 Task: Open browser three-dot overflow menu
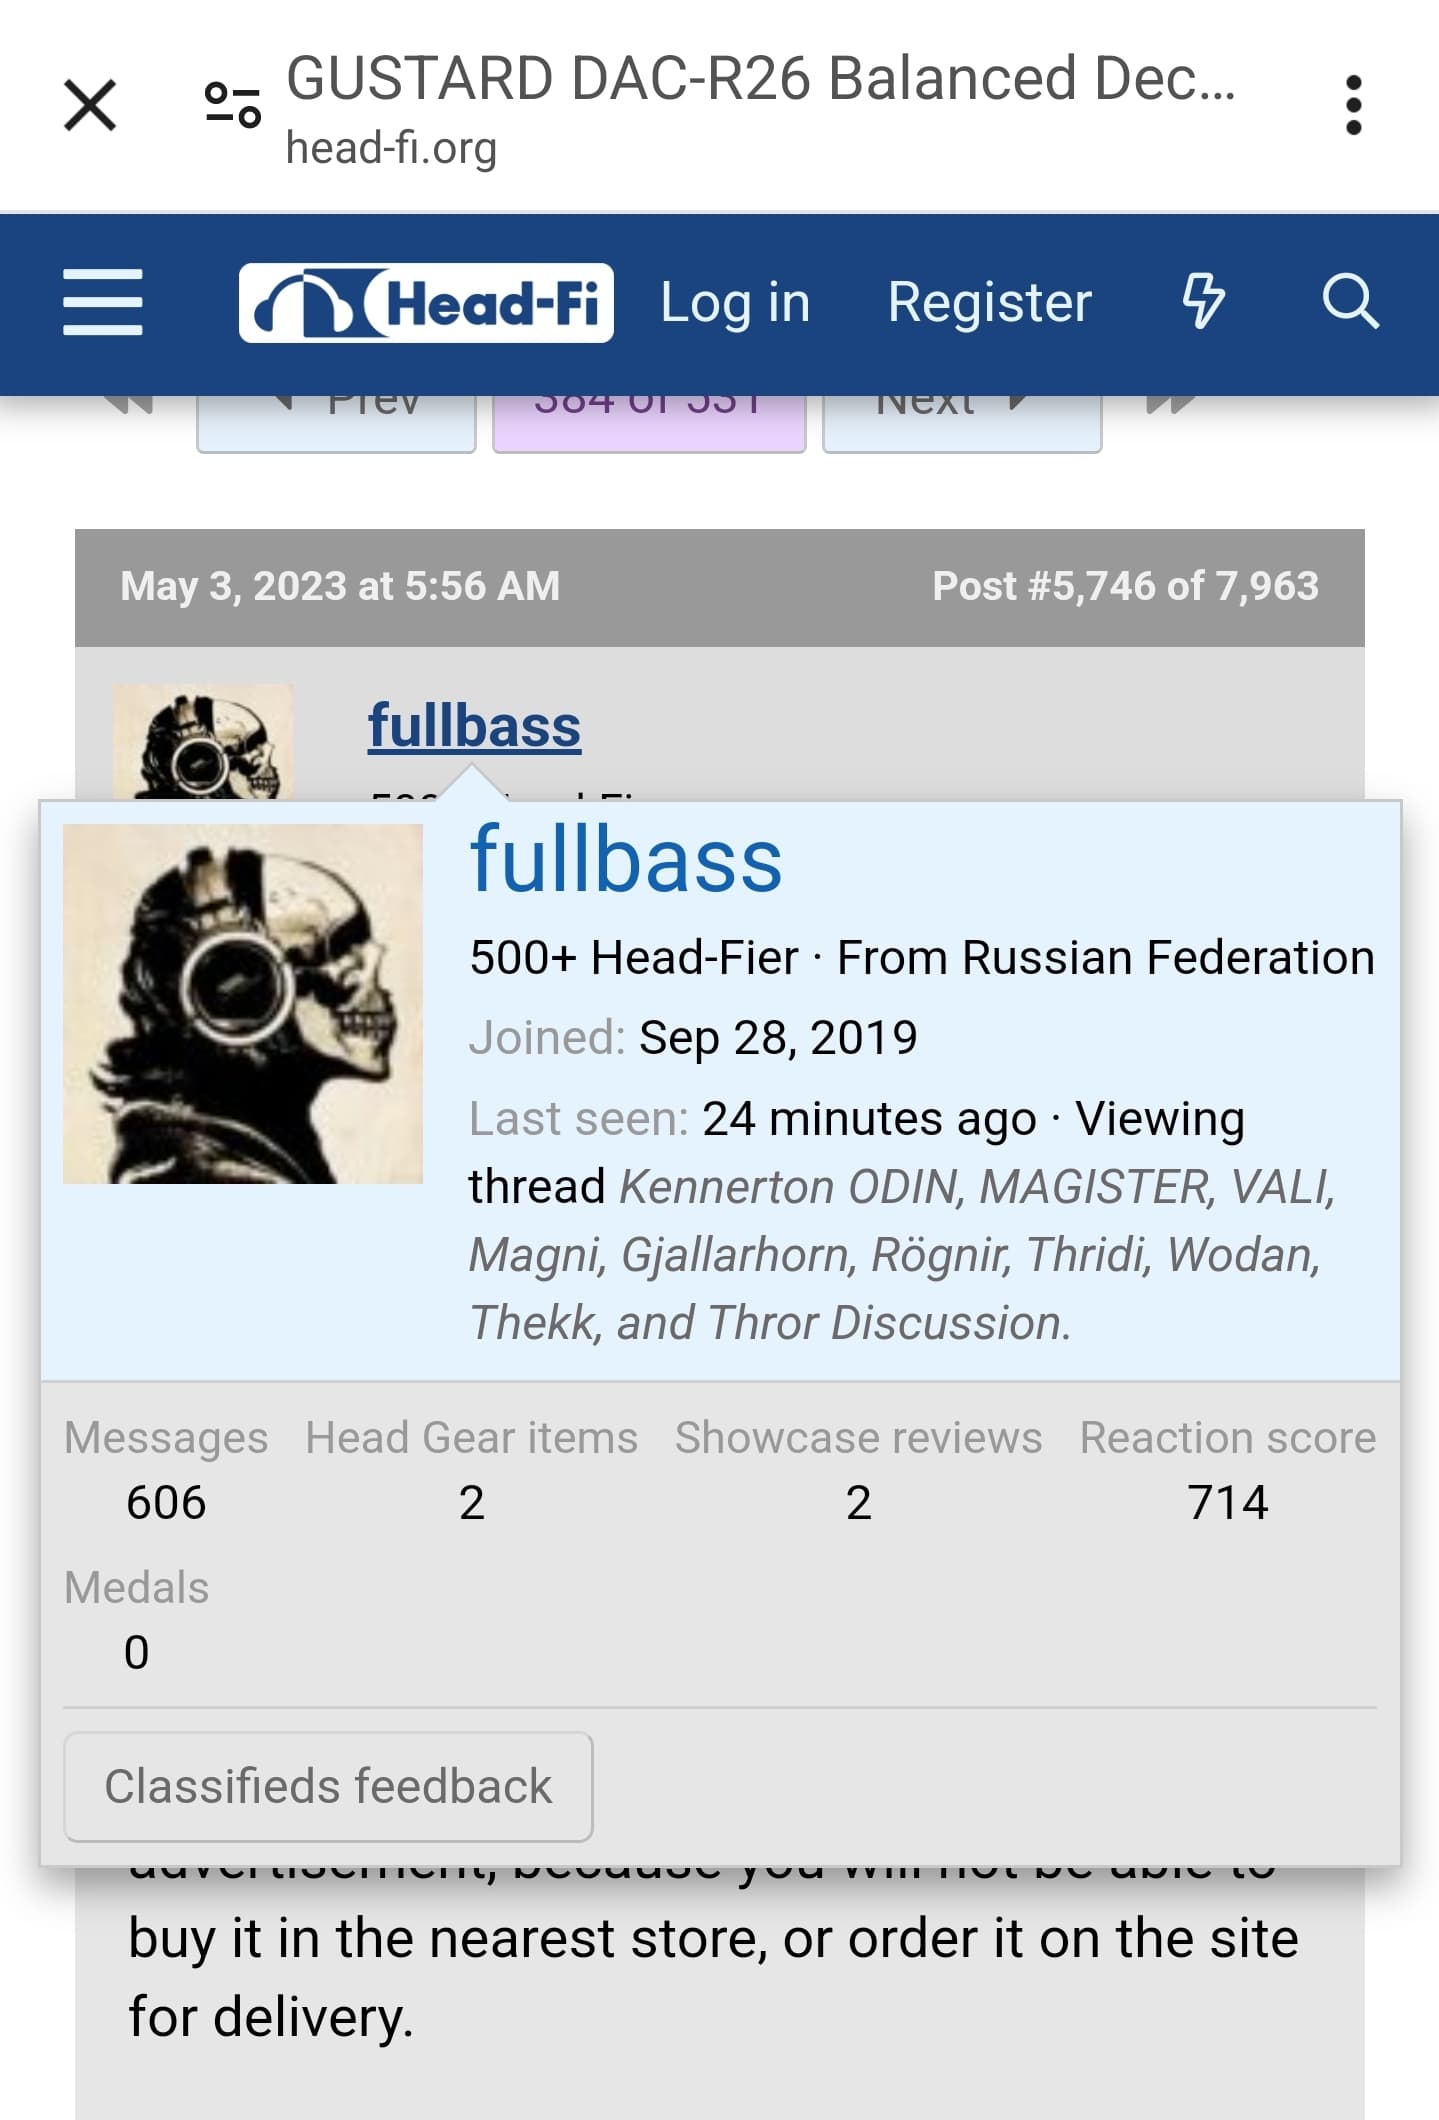tap(1353, 105)
